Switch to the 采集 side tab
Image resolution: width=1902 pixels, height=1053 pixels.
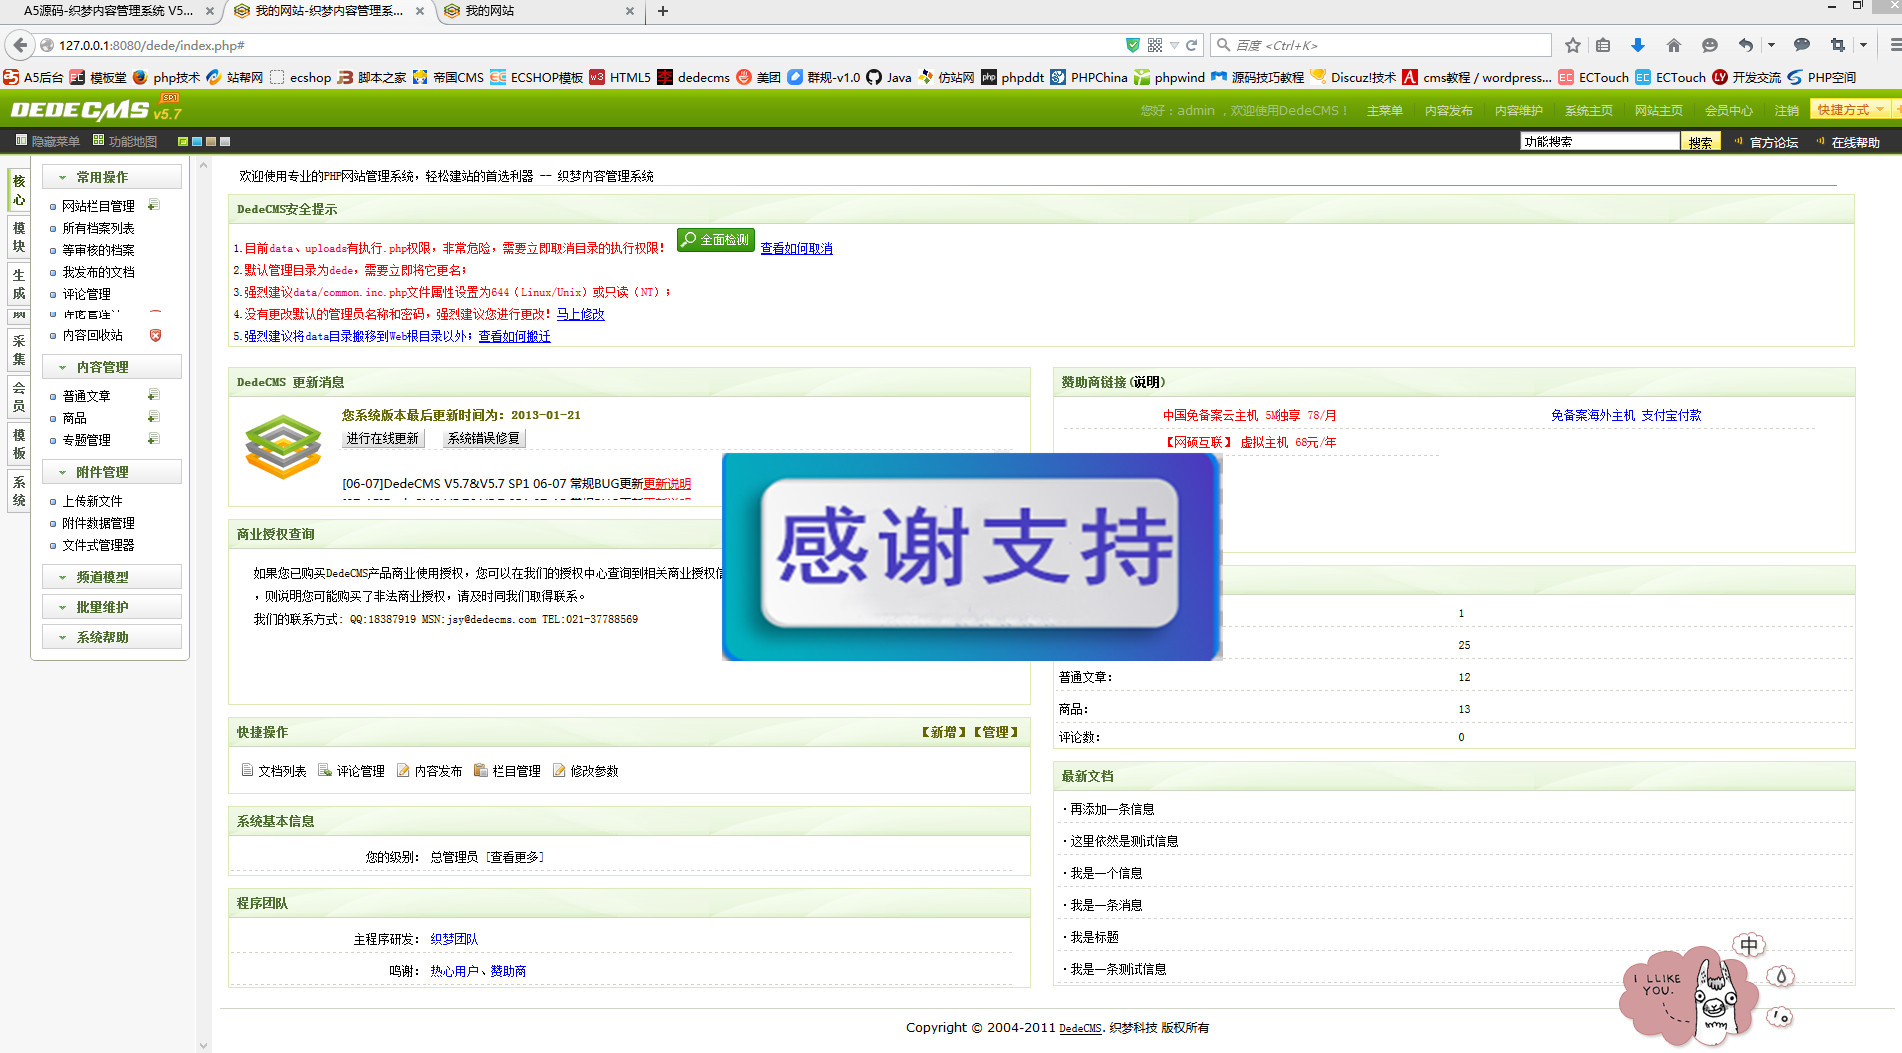pos(19,350)
